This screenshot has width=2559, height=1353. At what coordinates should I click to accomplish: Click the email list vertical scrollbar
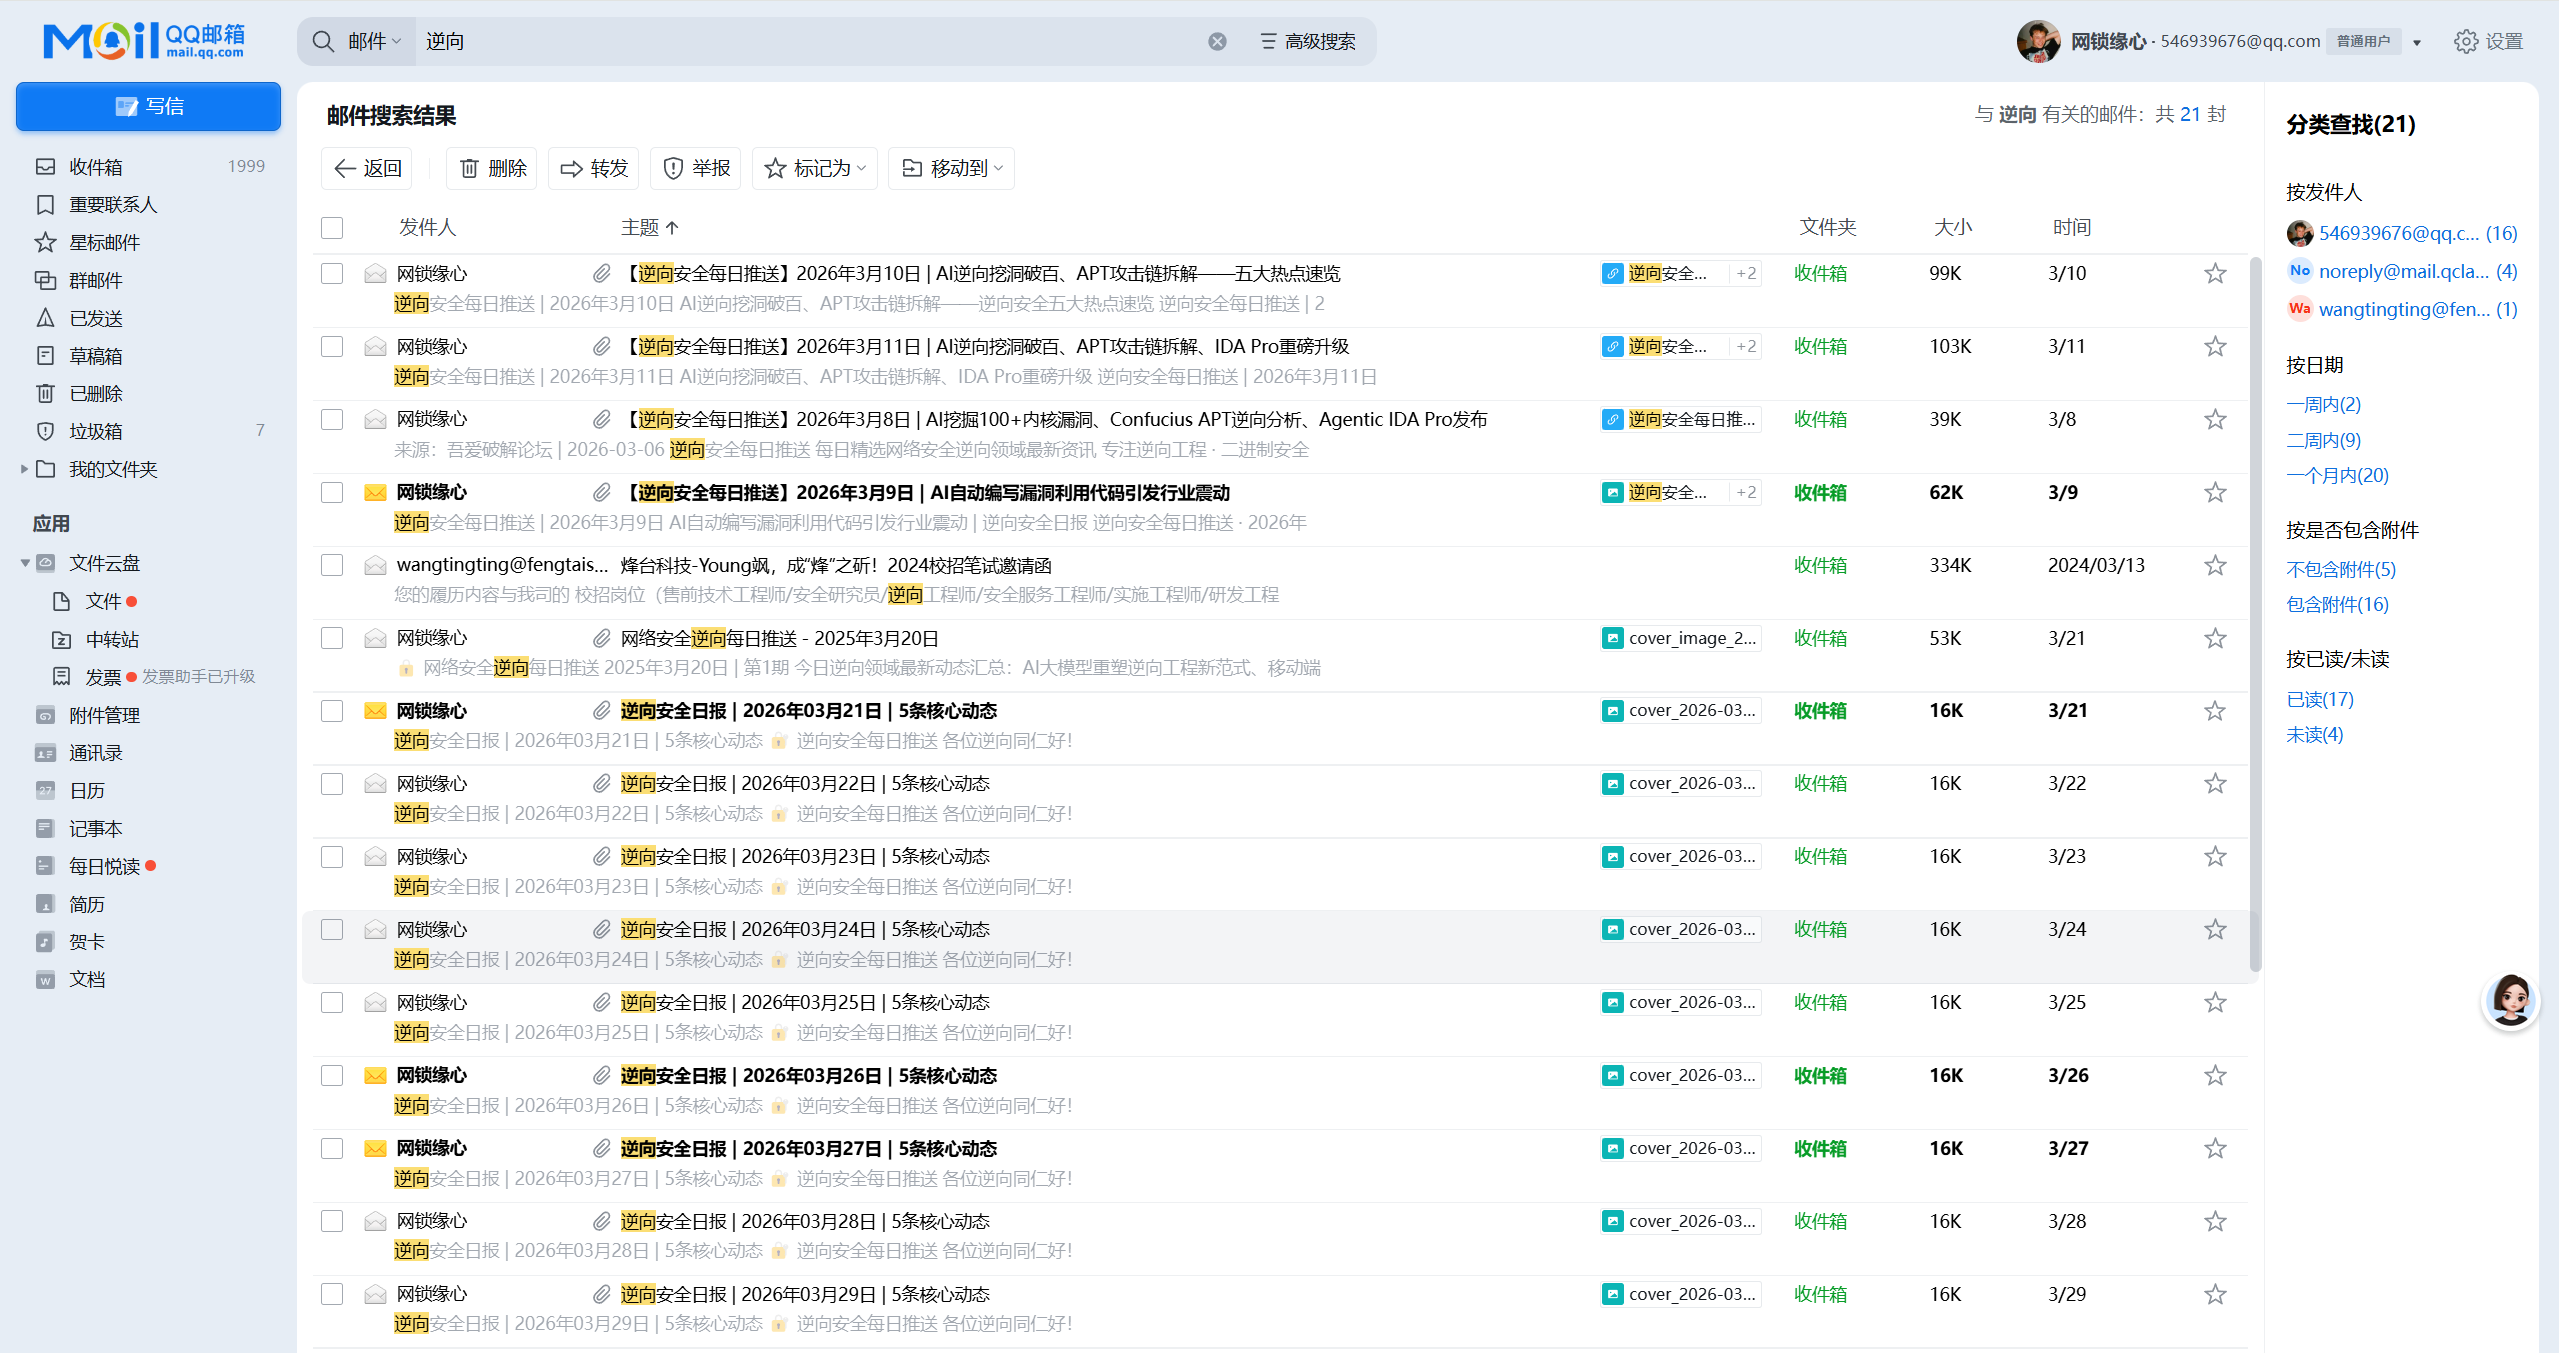click(x=2254, y=614)
